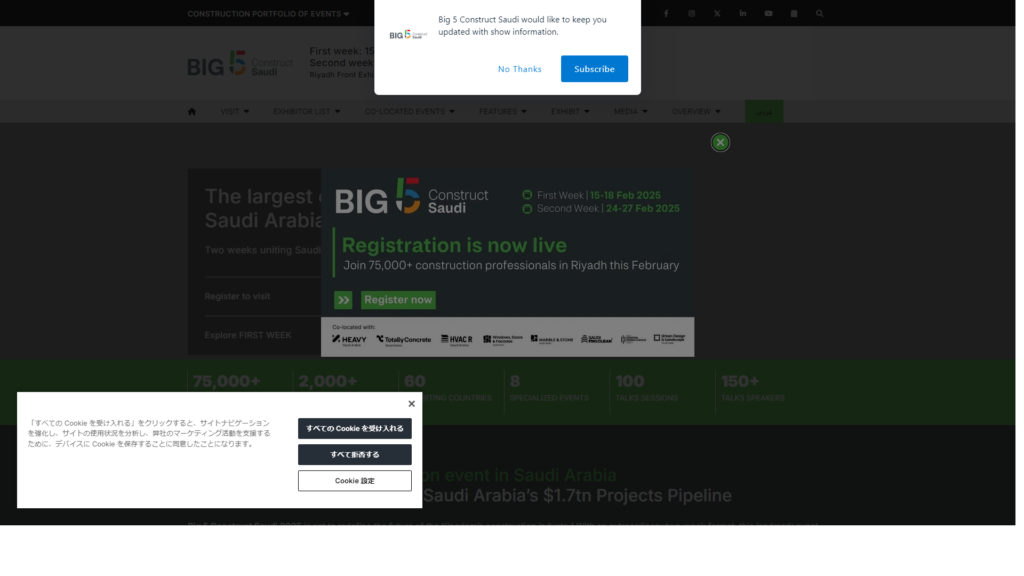Click Register now in popup
Viewport: 1024px width, 576px height.
tap(398, 300)
